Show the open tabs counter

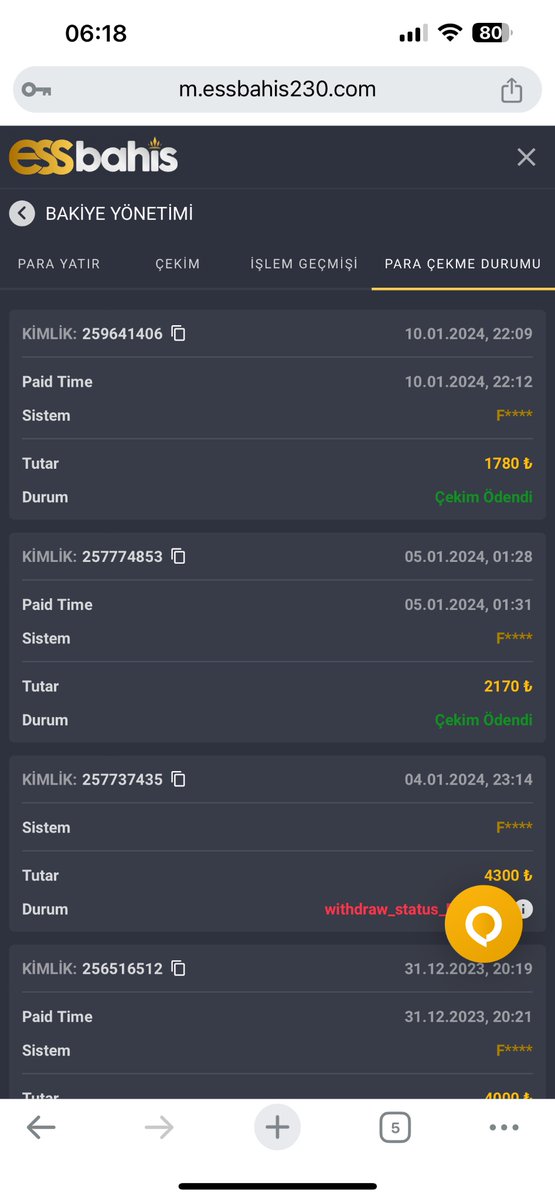395,1128
